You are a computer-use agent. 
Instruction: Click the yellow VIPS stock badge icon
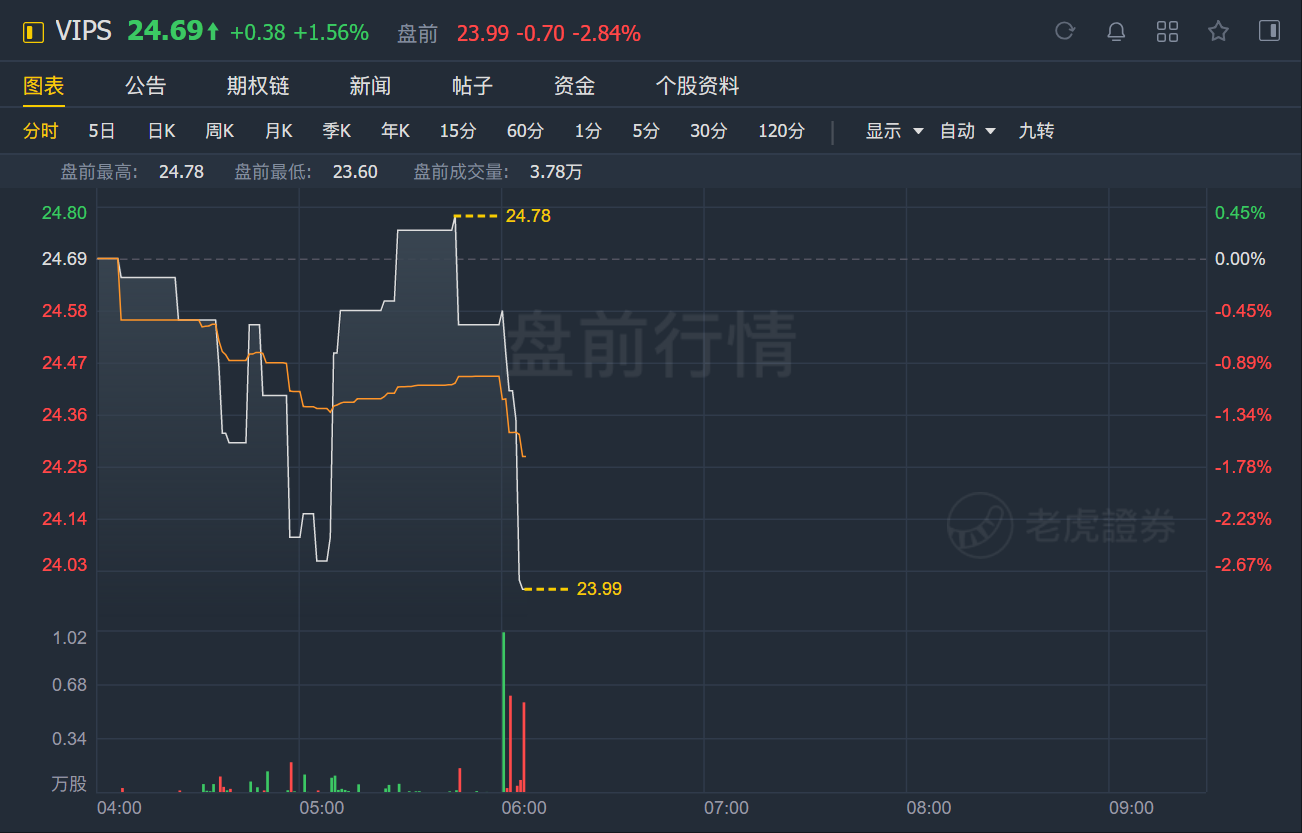[x=33, y=33]
